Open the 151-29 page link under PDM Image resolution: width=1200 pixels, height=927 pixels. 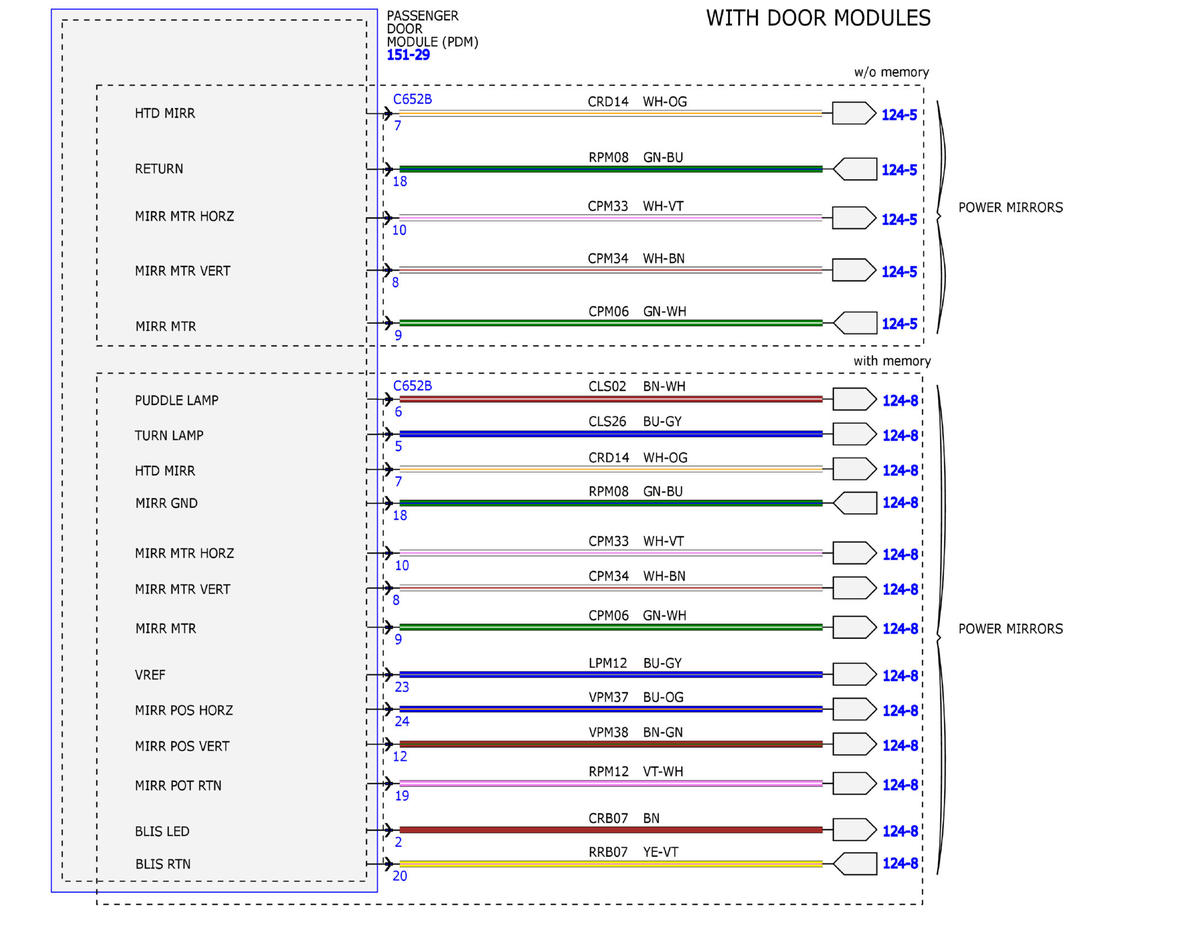click(408, 56)
